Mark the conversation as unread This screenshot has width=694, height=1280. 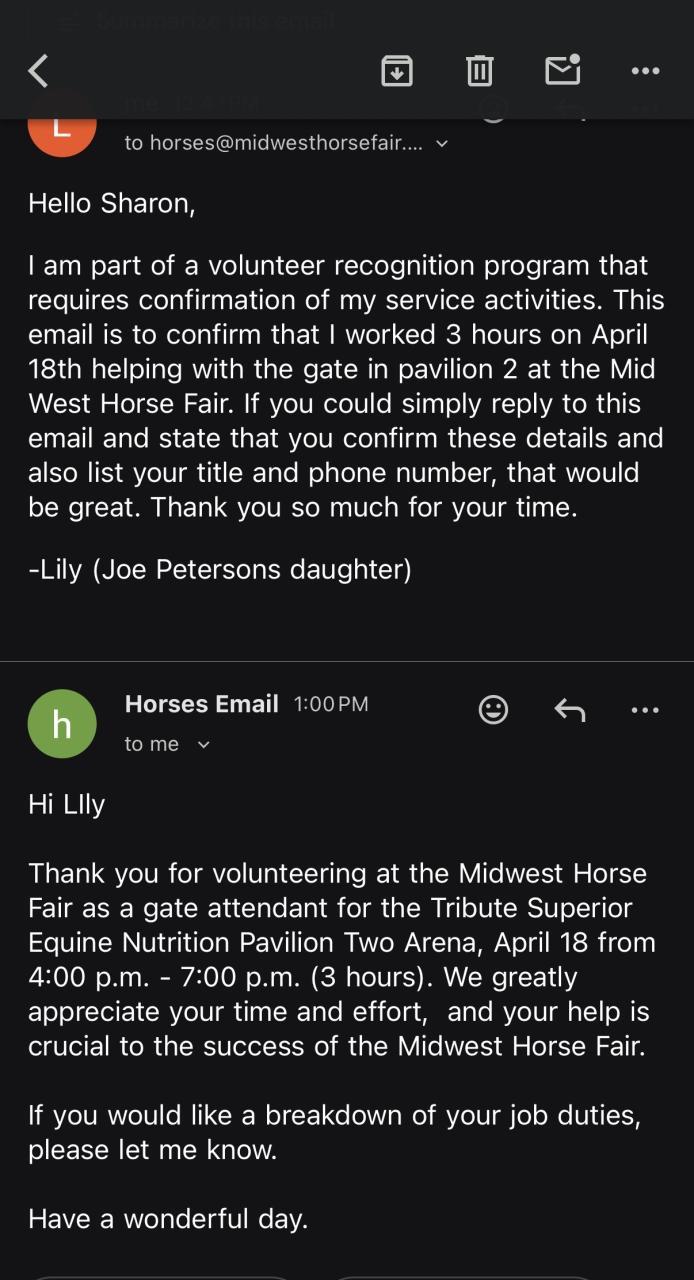pos(563,70)
